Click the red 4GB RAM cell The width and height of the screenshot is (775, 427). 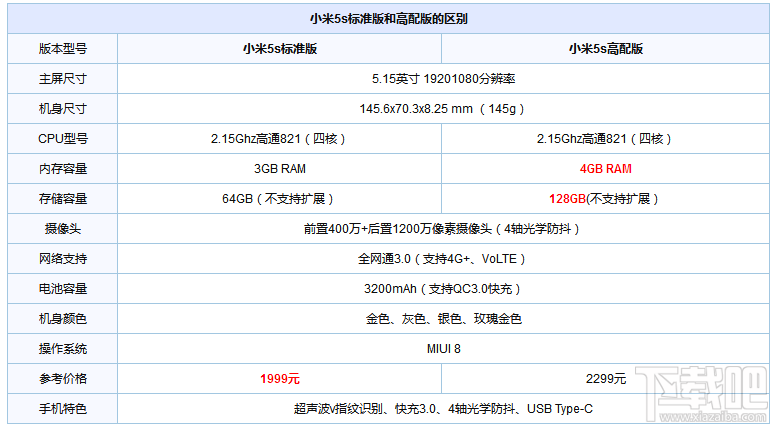click(605, 169)
